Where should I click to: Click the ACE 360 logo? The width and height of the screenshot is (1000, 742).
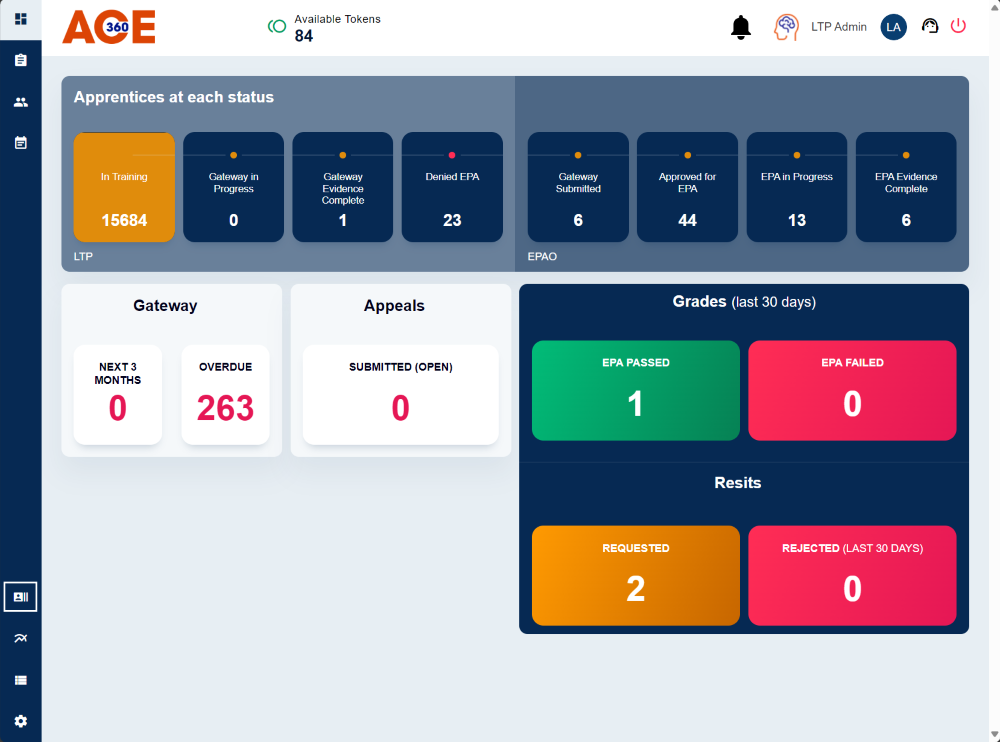click(109, 27)
